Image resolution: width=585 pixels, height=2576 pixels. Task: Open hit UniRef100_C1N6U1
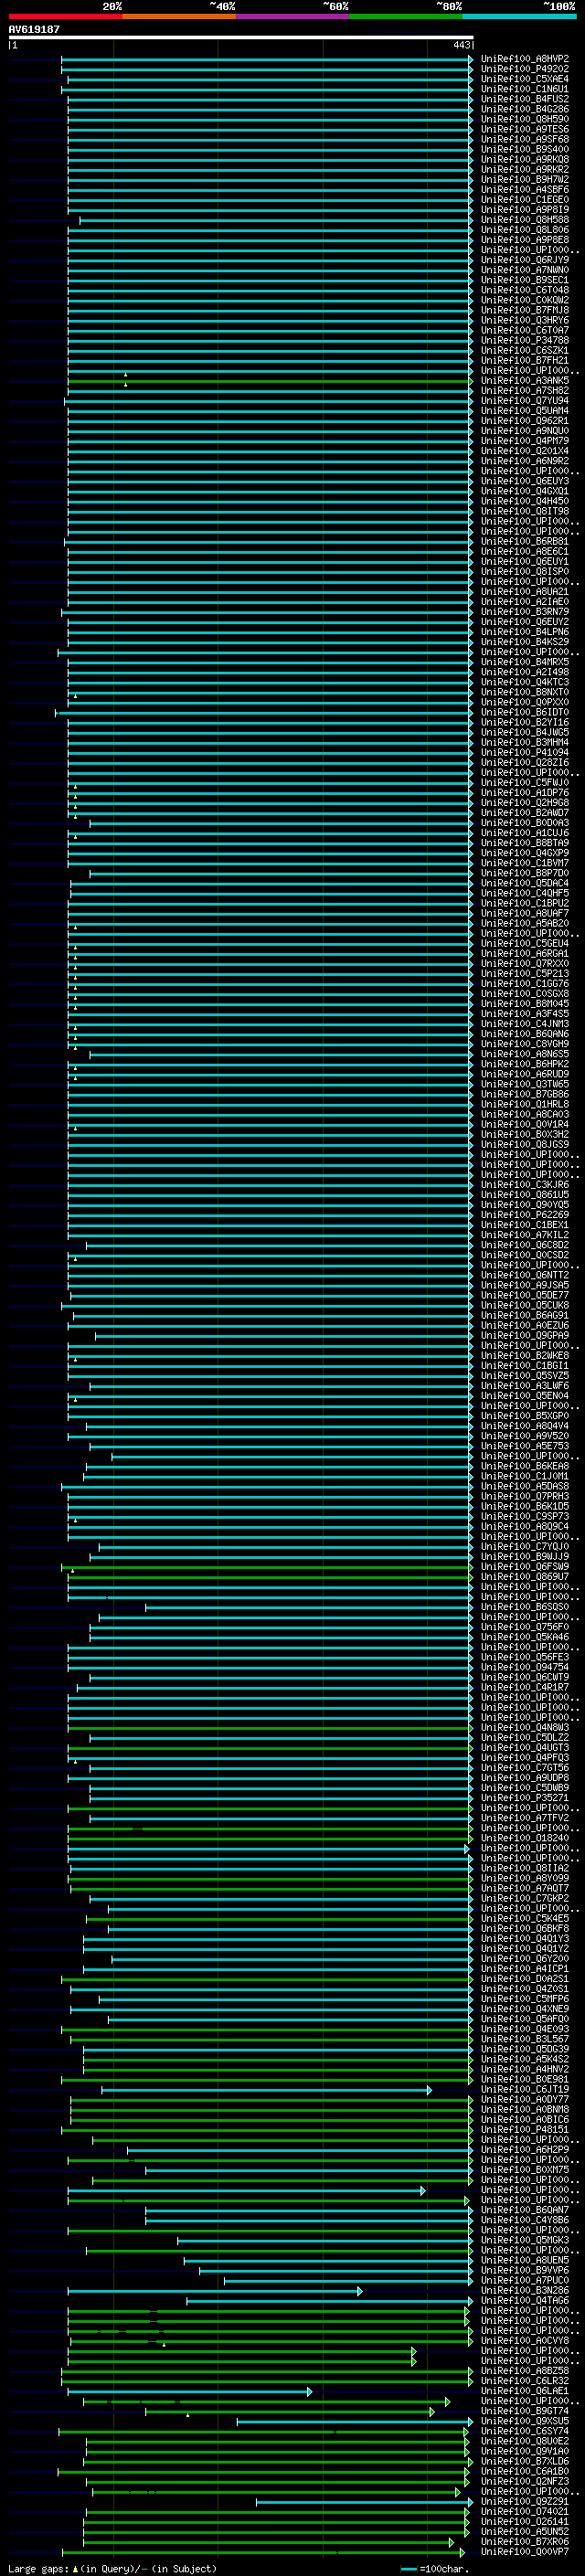[x=524, y=89]
